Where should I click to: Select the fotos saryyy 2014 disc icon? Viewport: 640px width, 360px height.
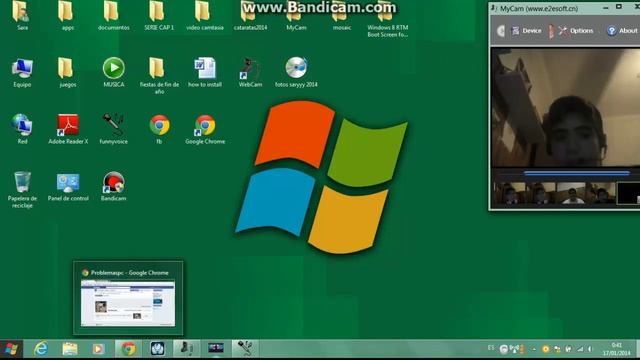pos(296,68)
